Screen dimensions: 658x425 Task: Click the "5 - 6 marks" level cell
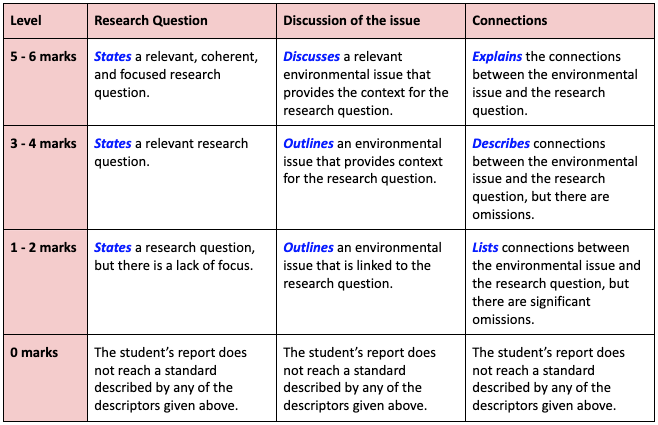coord(43,57)
